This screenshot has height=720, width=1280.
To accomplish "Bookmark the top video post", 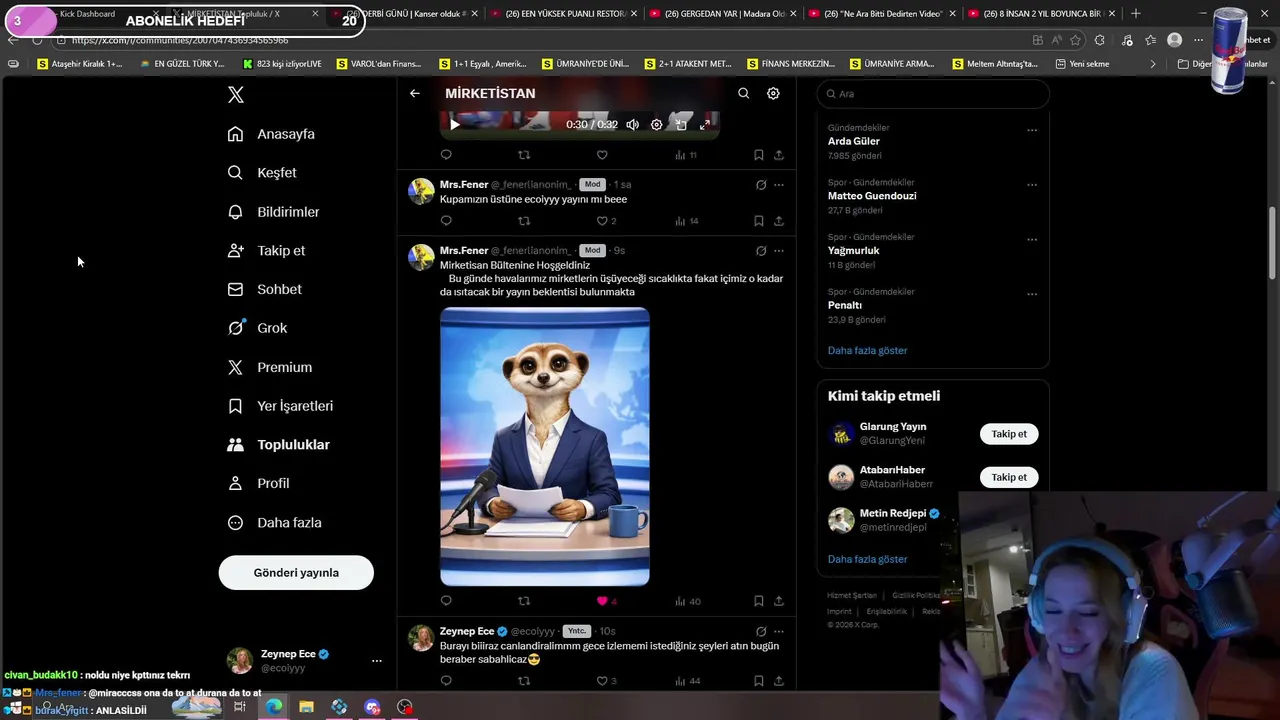I will click(759, 155).
